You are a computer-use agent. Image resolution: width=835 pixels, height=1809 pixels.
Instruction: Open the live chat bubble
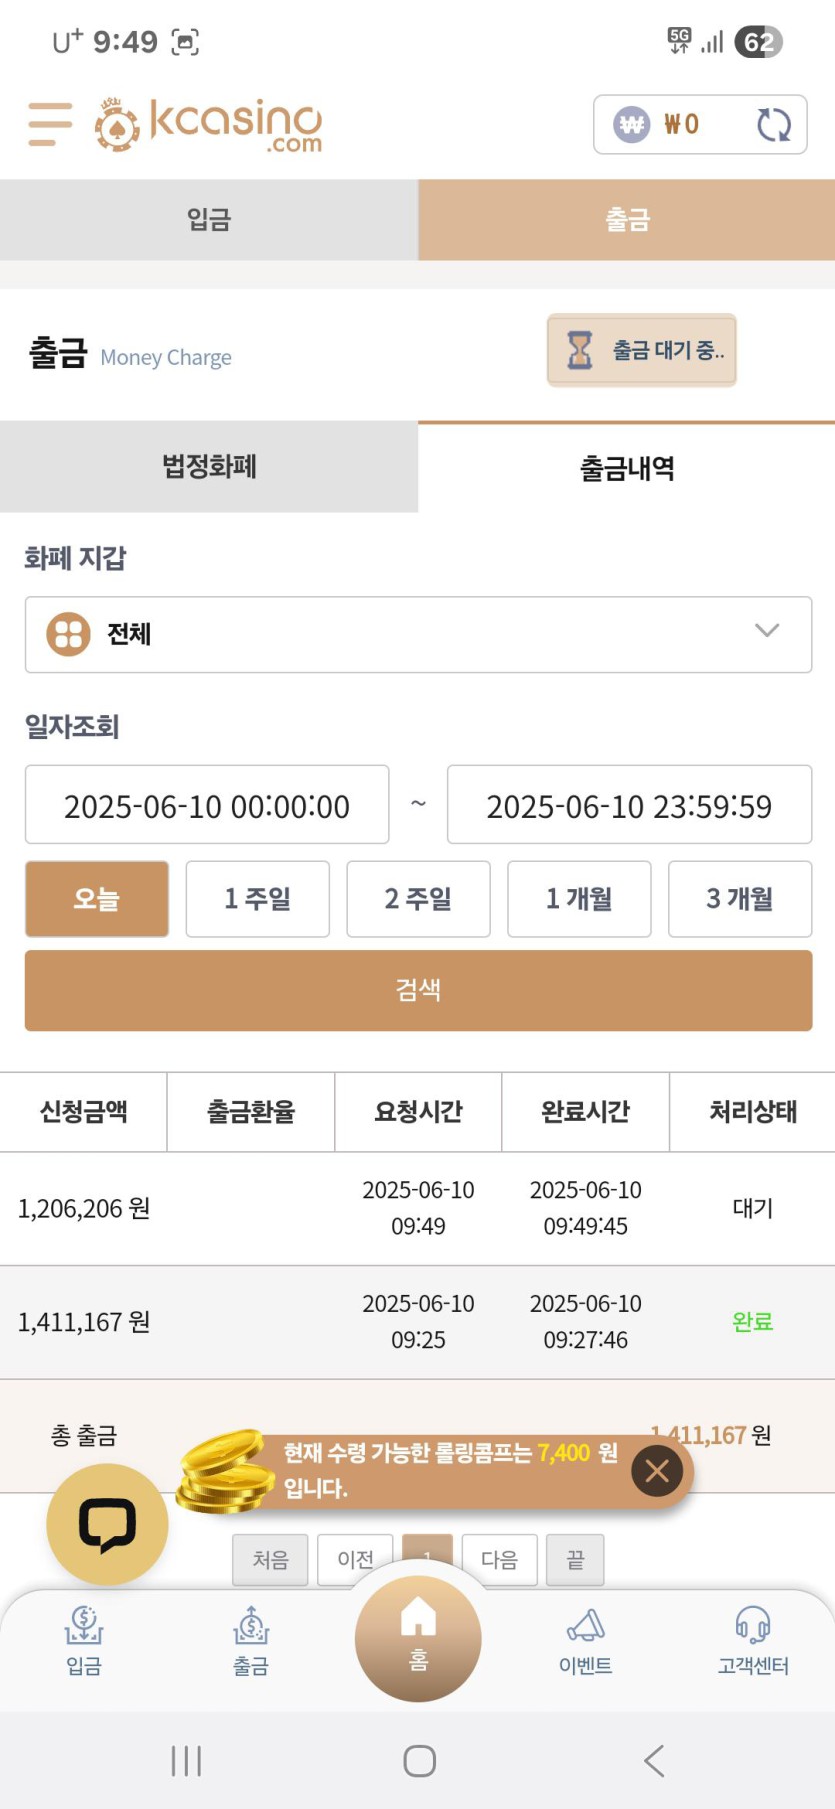[107, 1524]
